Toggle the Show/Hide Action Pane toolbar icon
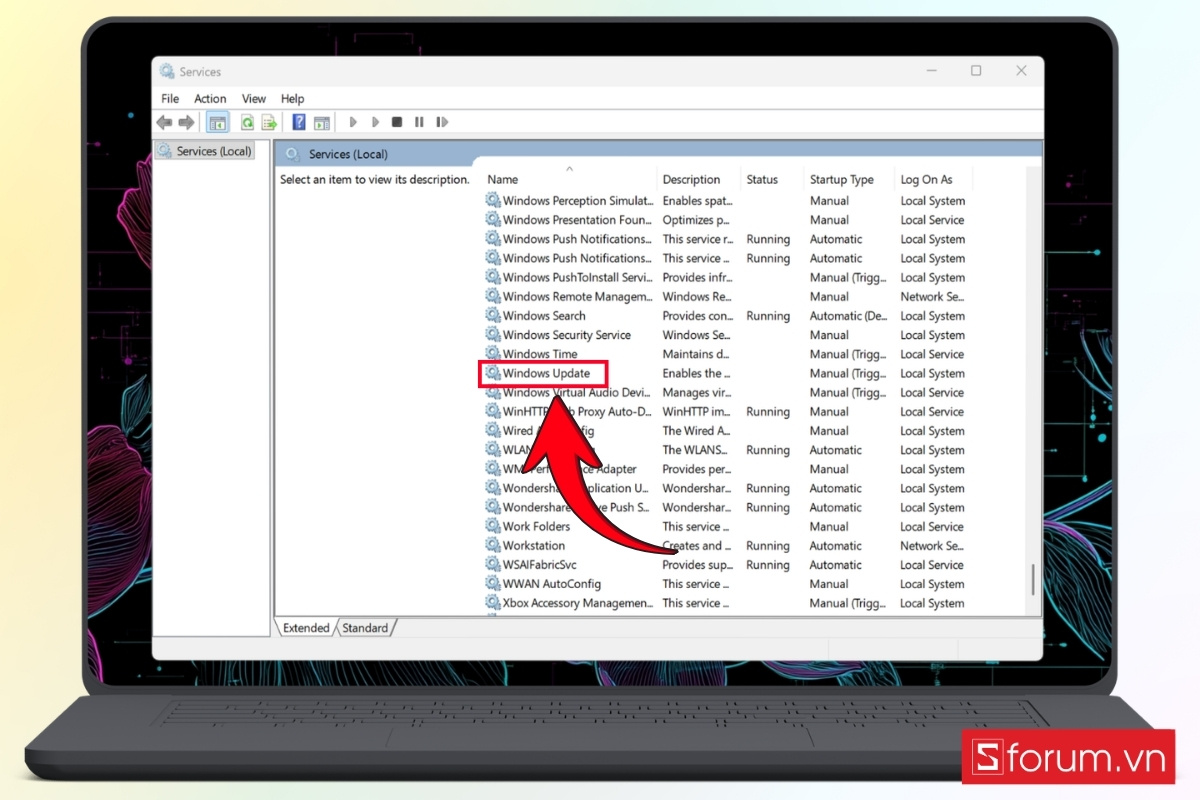 (x=321, y=122)
